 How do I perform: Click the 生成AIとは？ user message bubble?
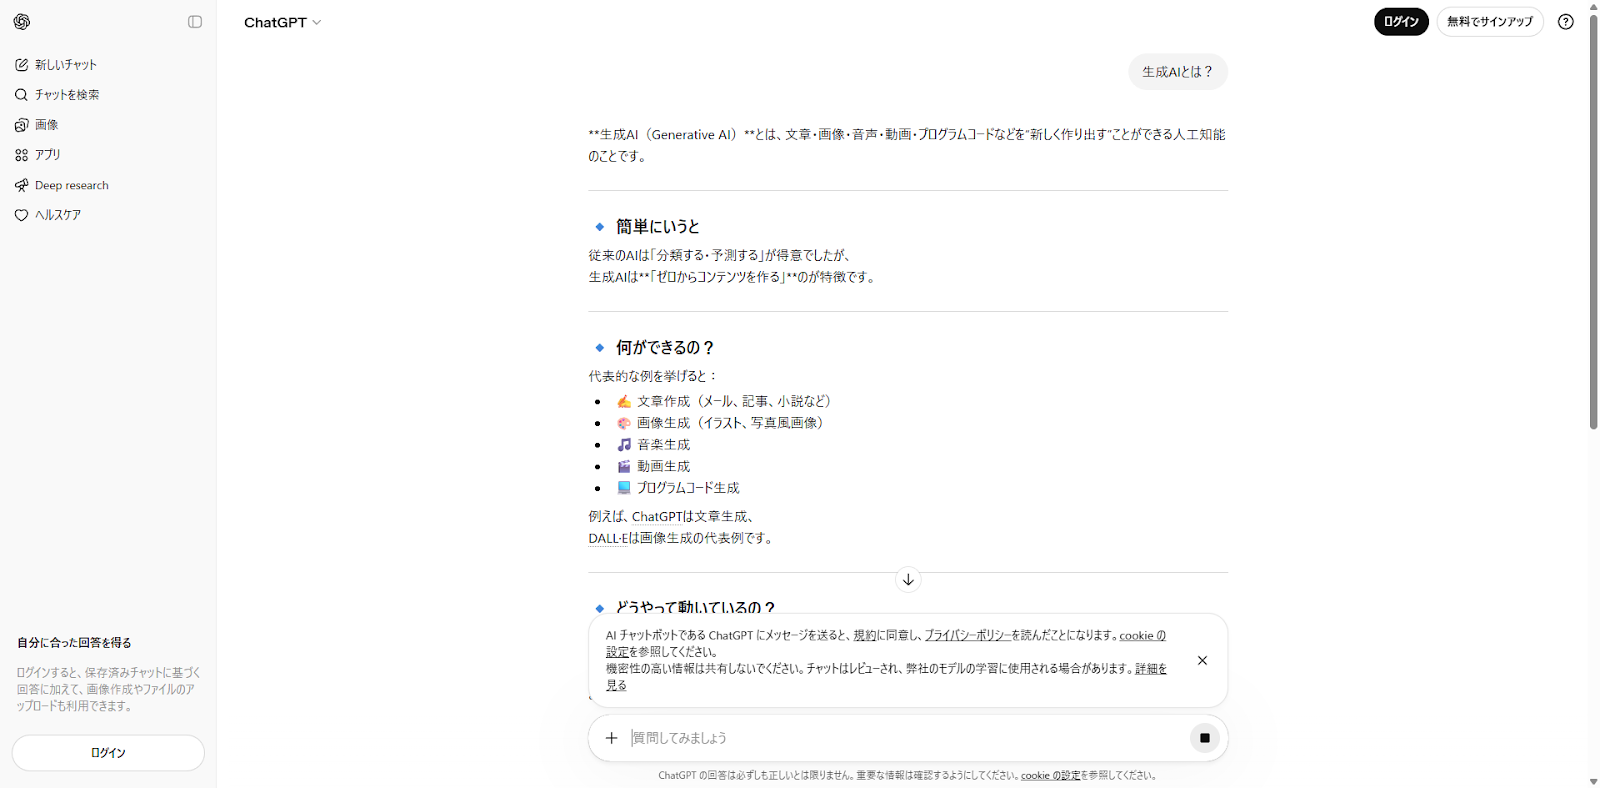point(1178,72)
